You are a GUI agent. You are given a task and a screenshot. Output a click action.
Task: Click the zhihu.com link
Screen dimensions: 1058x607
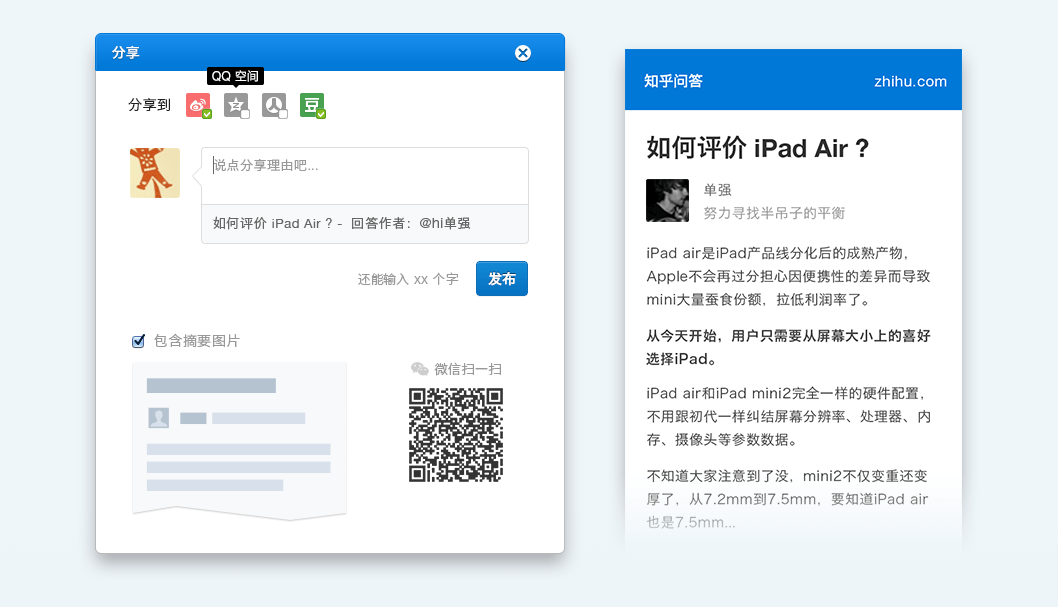pyautogui.click(x=910, y=81)
